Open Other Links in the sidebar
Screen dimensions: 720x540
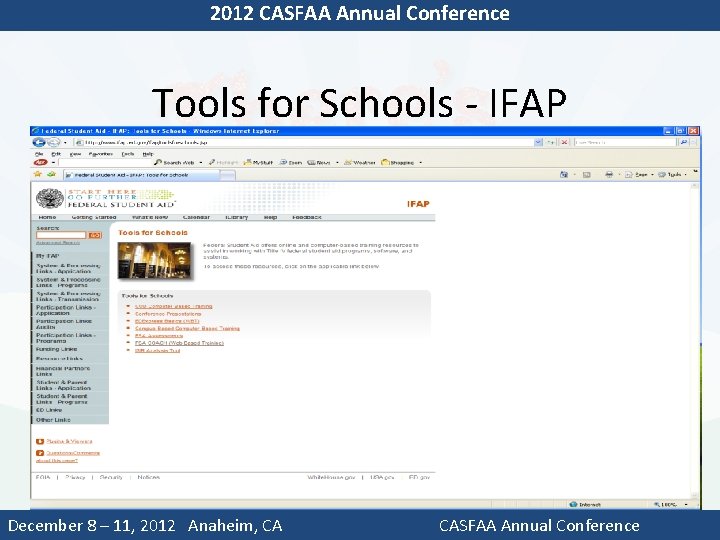tap(53, 420)
